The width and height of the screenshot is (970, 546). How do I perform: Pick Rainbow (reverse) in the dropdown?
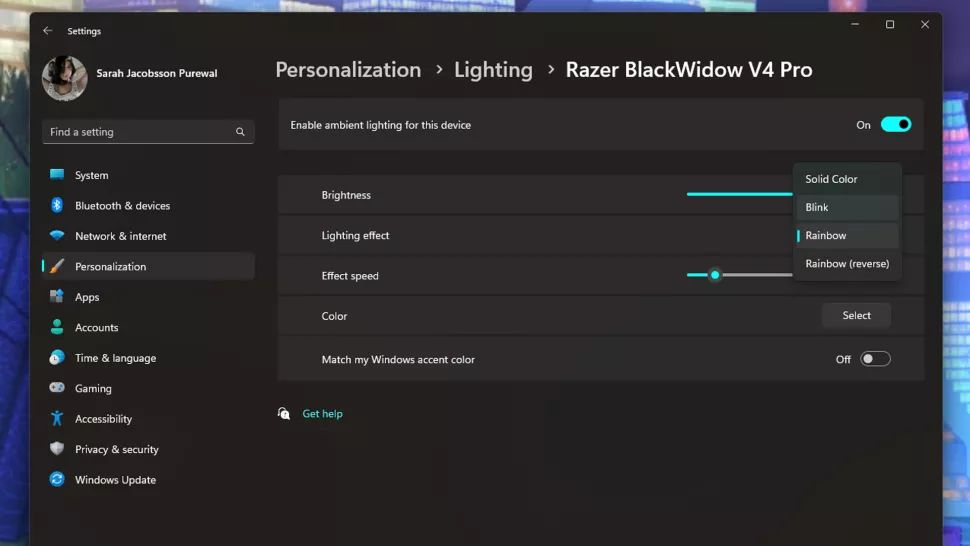click(846, 264)
